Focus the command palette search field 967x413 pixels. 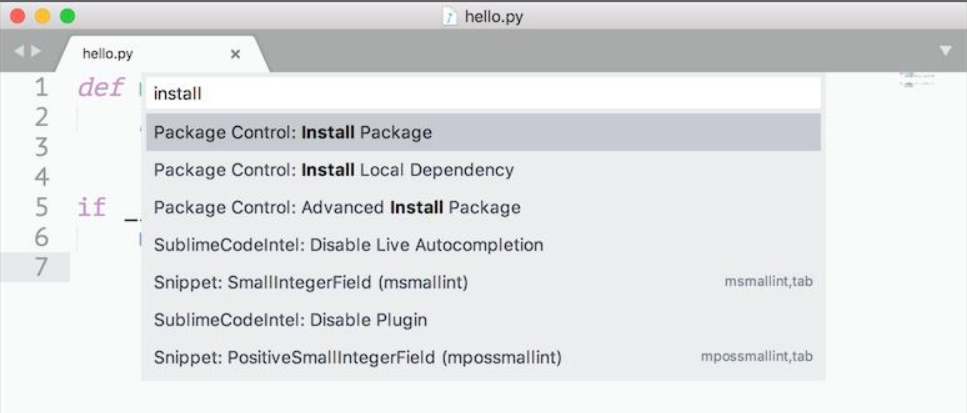pyautogui.click(x=483, y=94)
